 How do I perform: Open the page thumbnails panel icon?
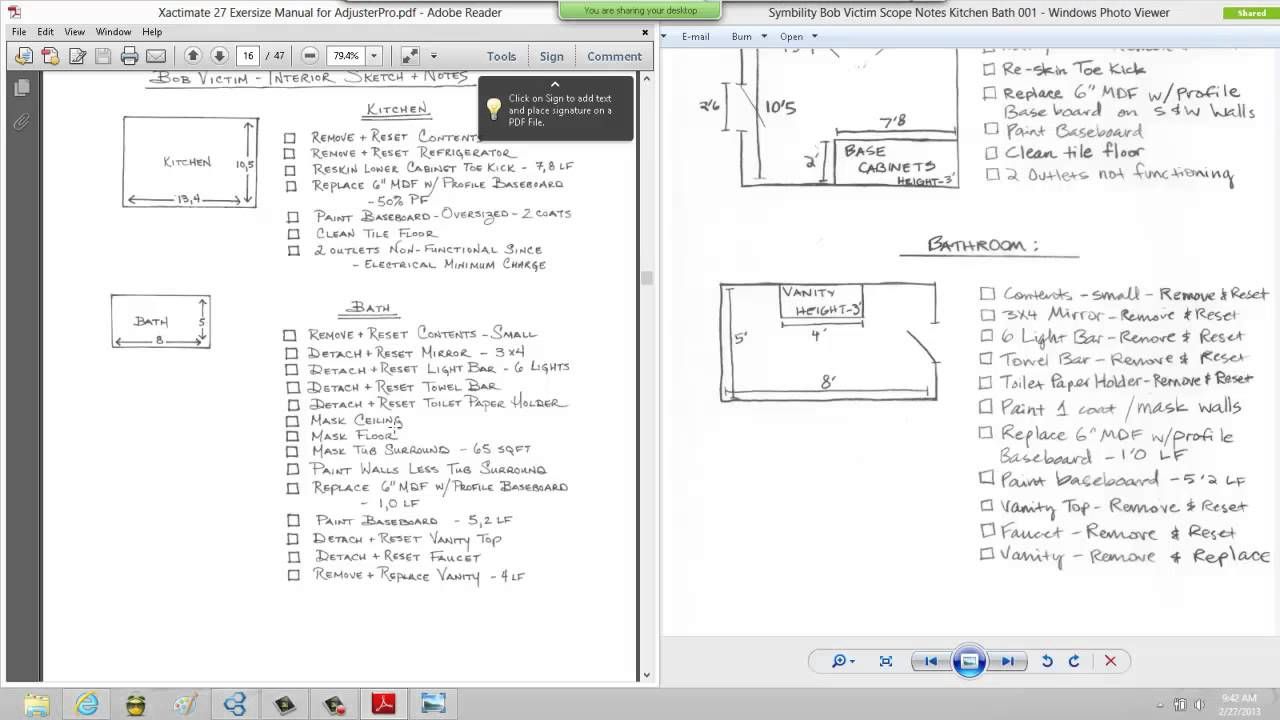(21, 86)
